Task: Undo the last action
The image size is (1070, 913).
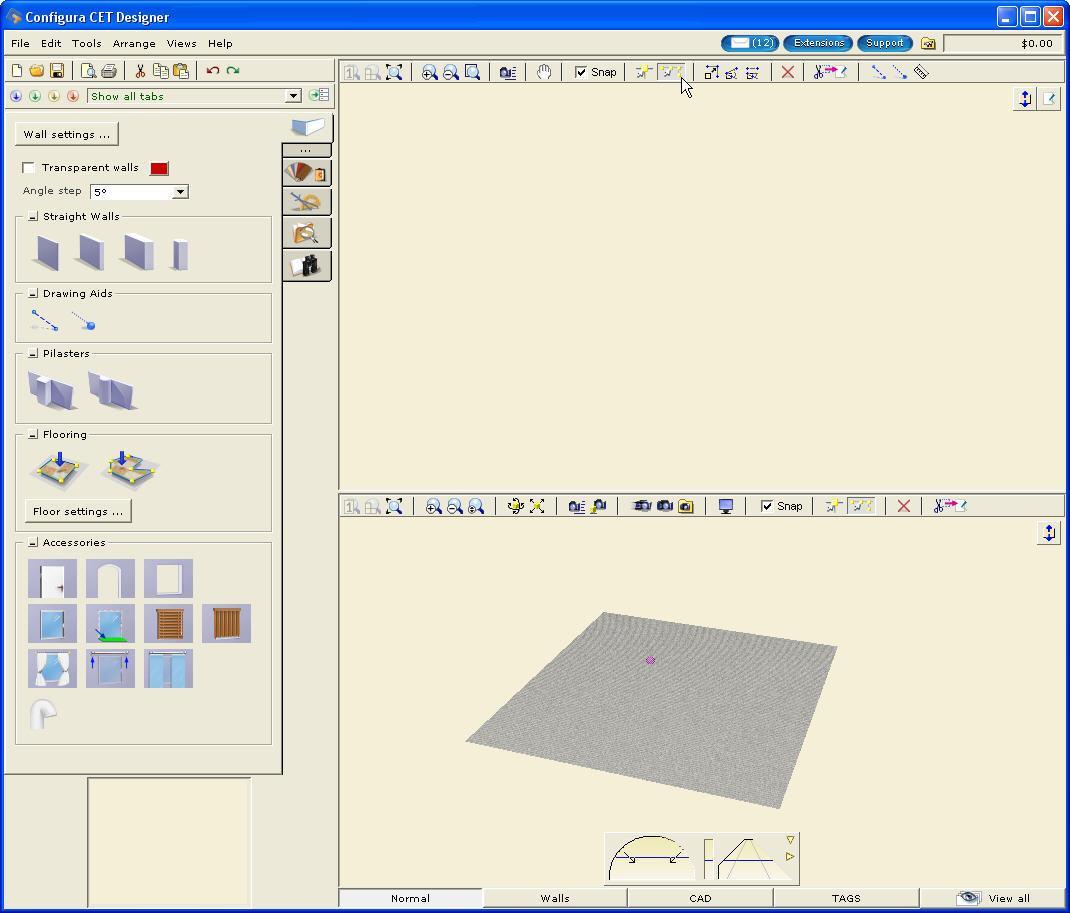Action: coord(212,70)
